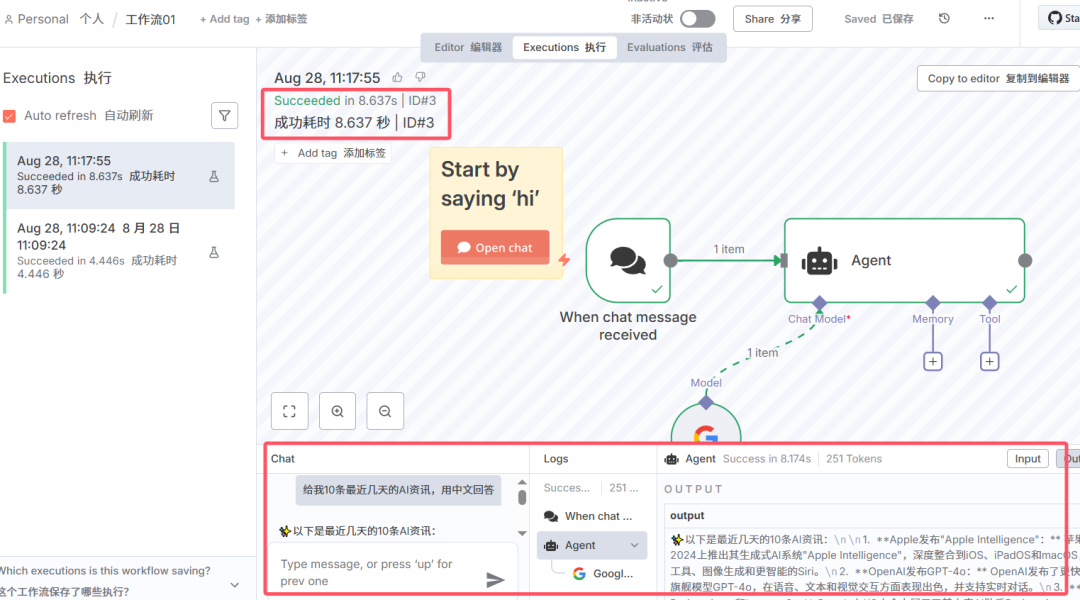
Task: Expand 'Which executions is this workflow saving' section
Action: tap(234, 585)
